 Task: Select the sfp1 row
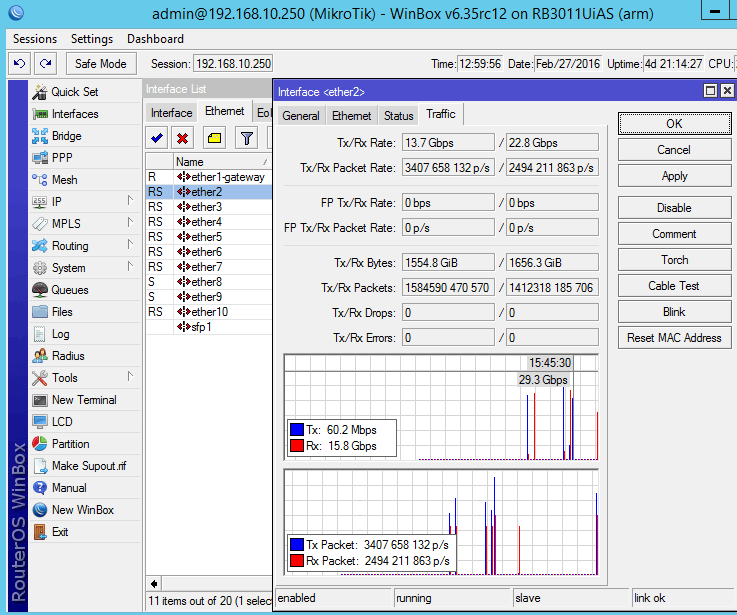click(x=209, y=327)
